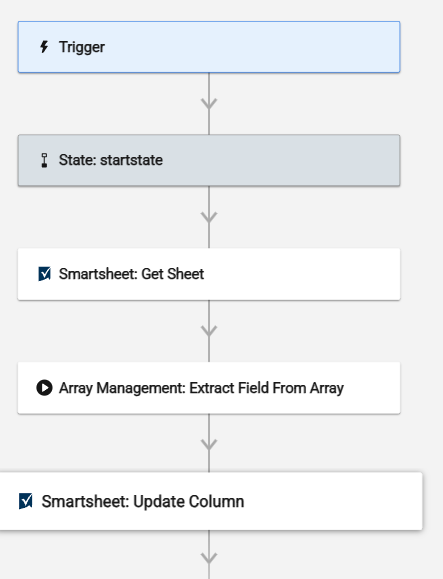443x579 pixels.
Task: Click the "Smartsheet: Update Column" label text
Action: [x=143, y=501]
